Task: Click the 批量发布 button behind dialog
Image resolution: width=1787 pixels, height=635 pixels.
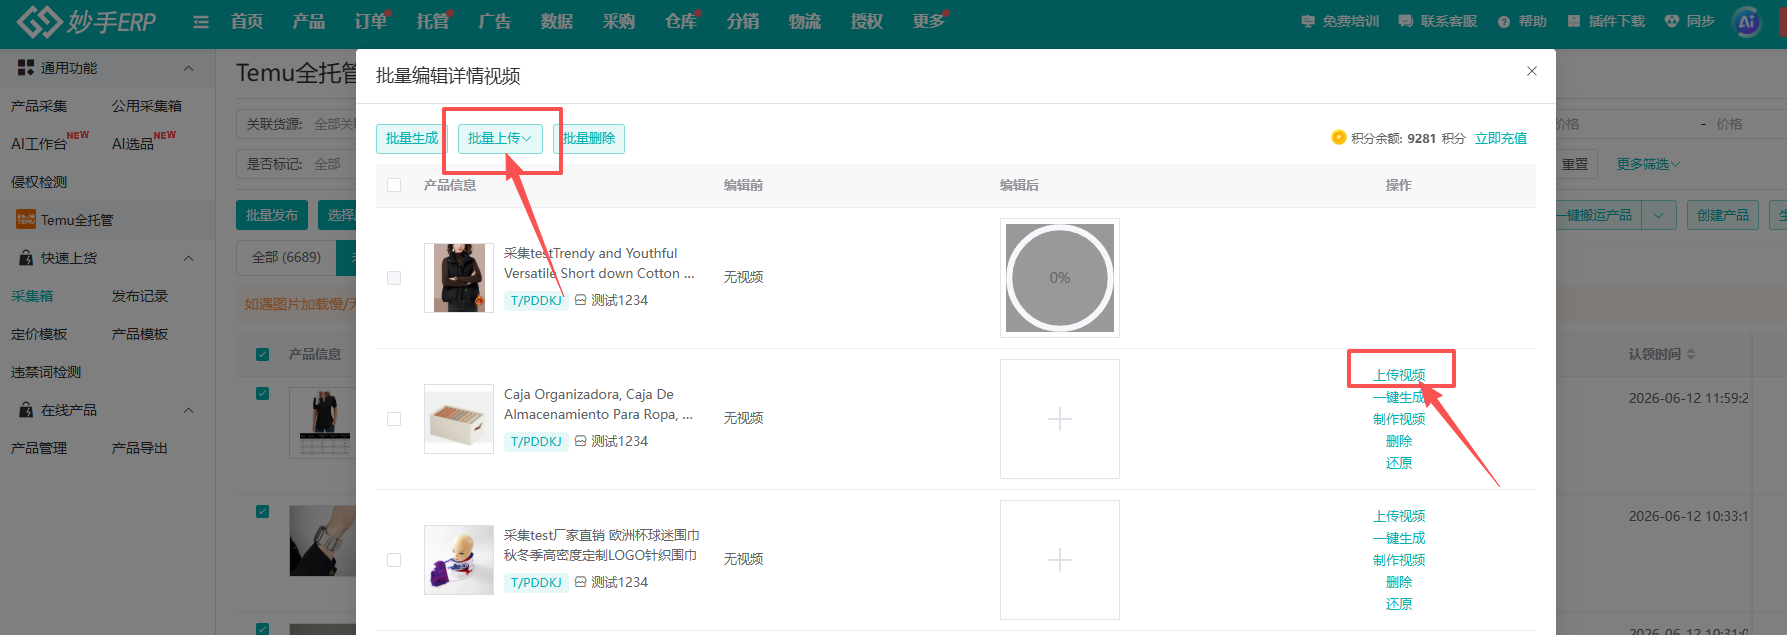Action: point(272,215)
